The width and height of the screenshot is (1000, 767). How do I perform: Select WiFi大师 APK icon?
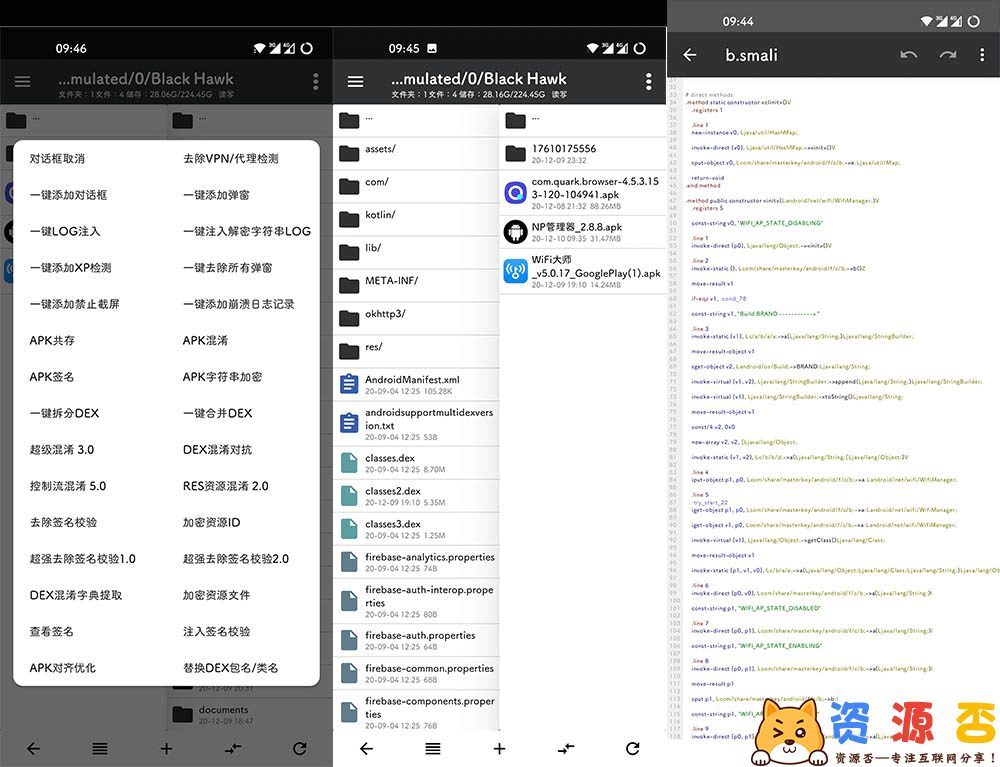pyautogui.click(x=515, y=272)
